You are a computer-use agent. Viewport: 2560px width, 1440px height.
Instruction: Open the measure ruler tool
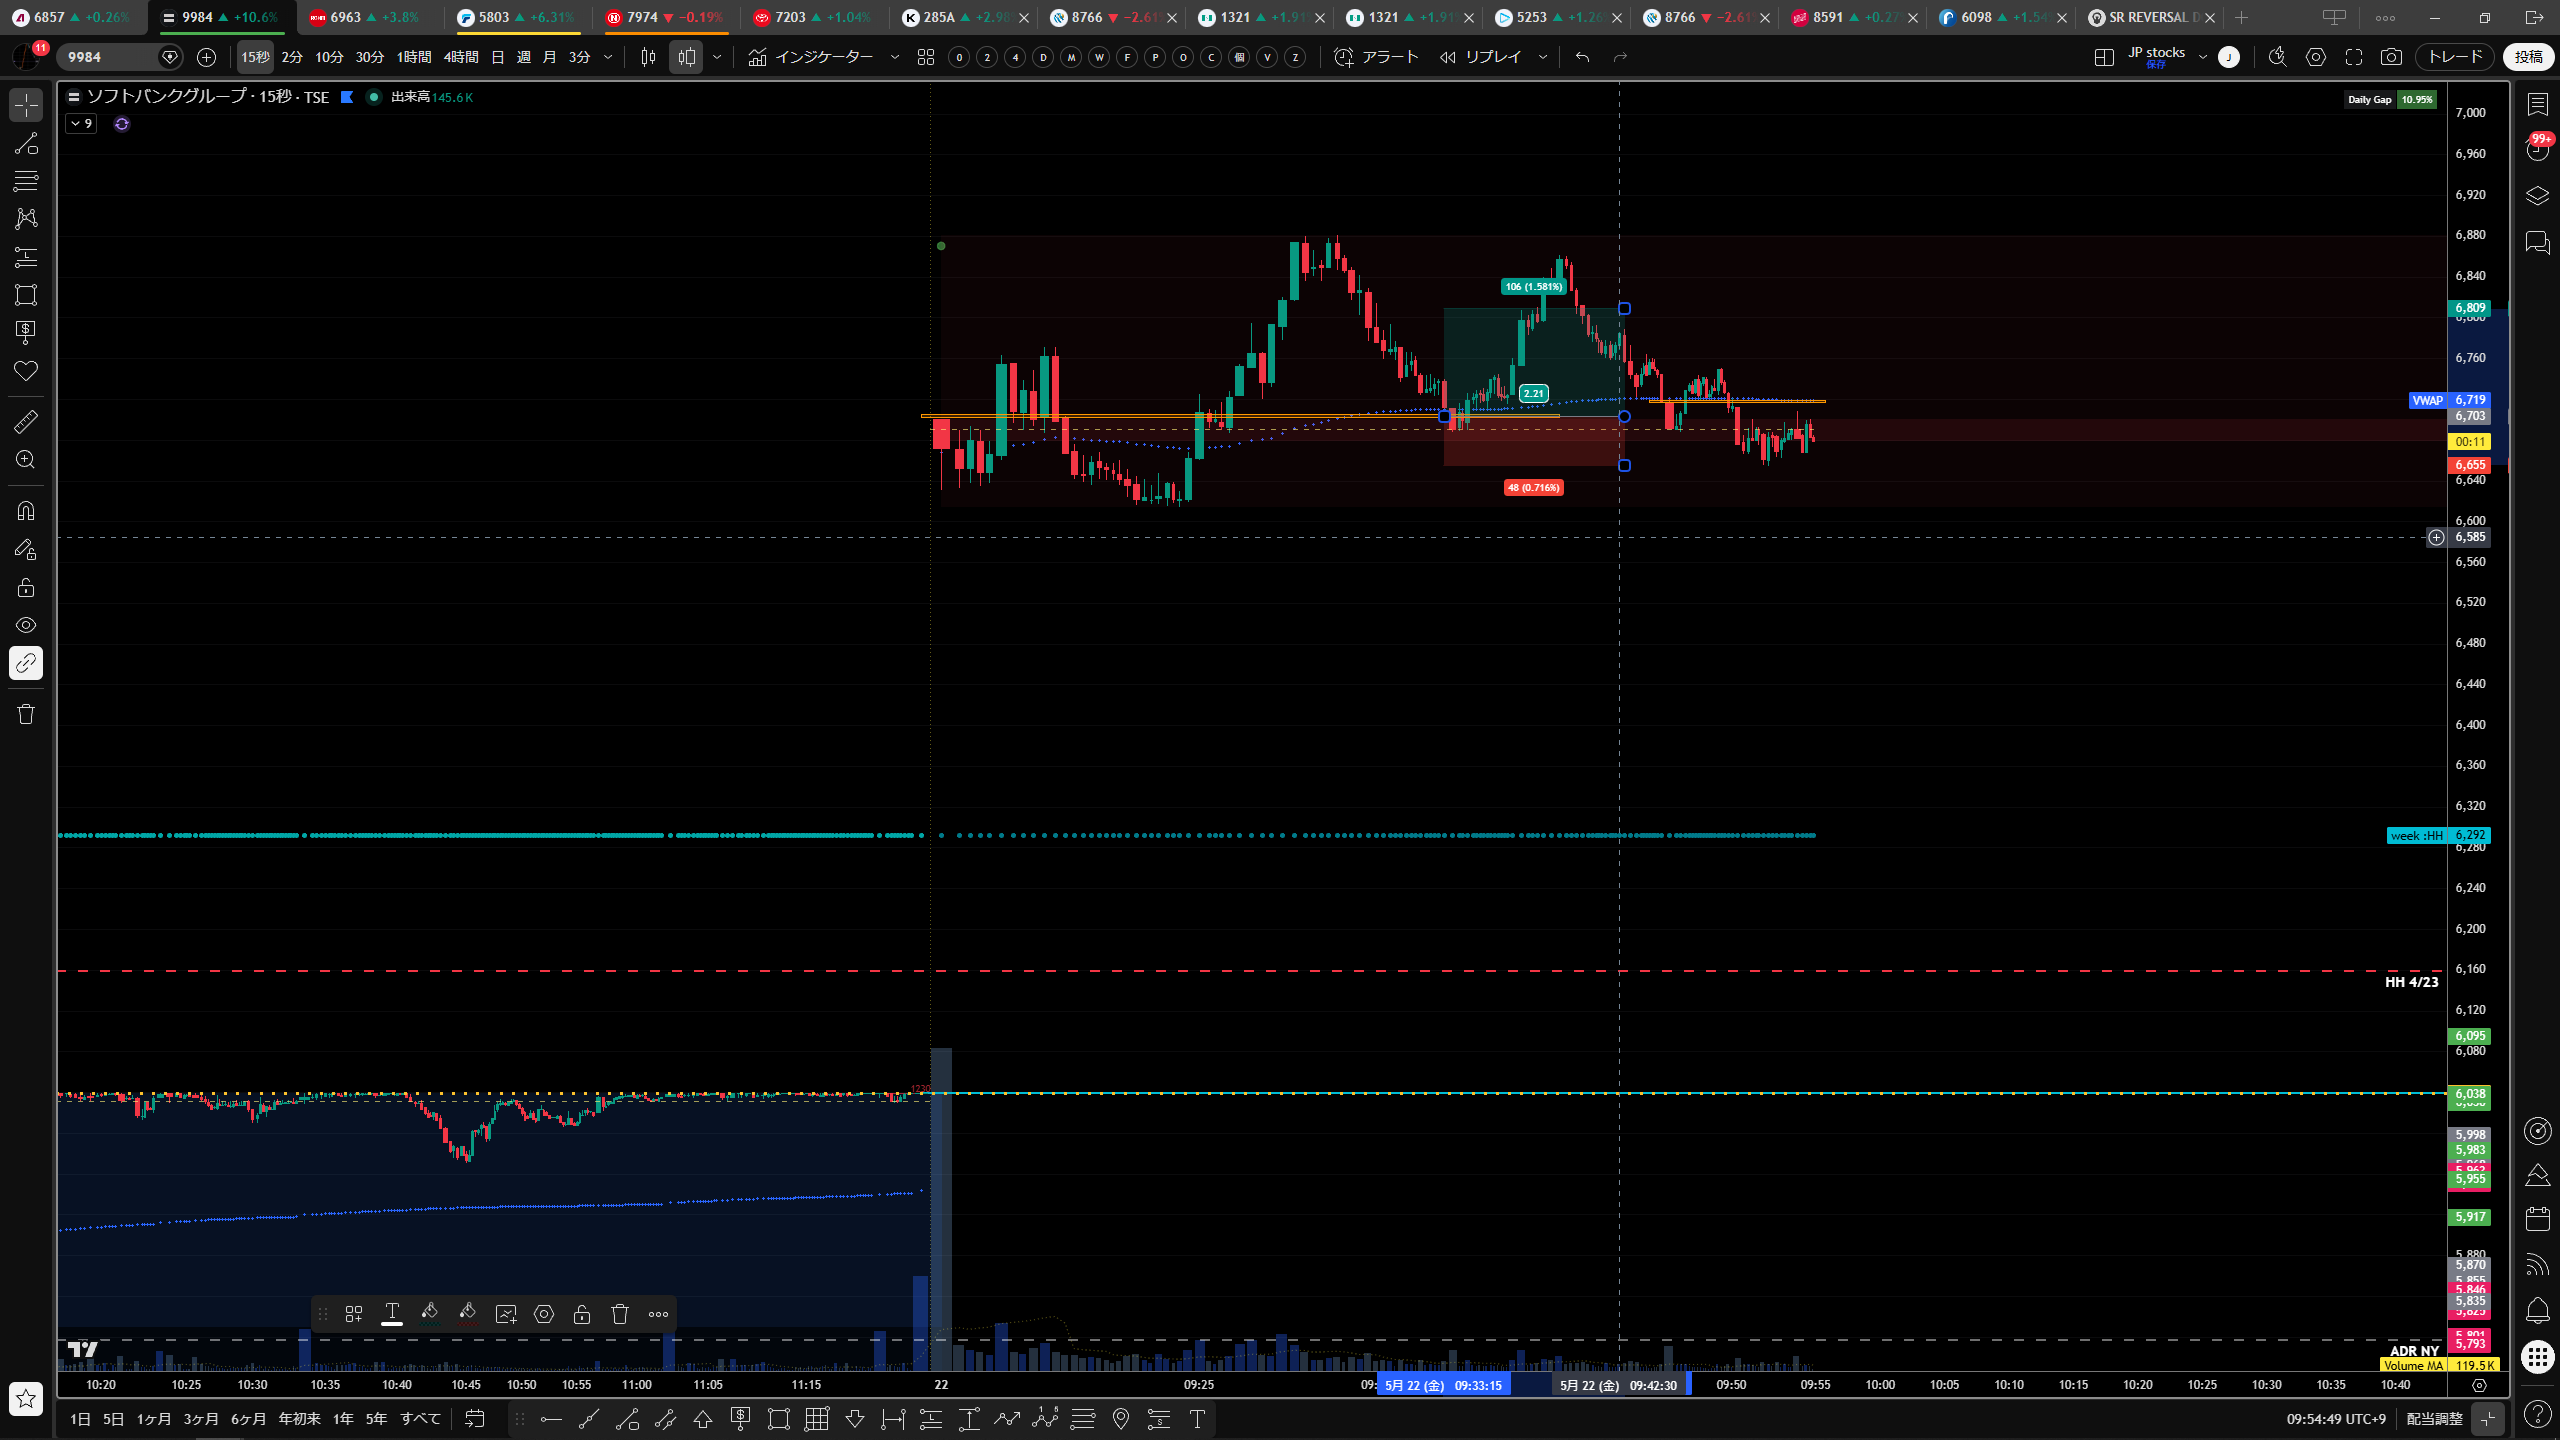point(26,422)
